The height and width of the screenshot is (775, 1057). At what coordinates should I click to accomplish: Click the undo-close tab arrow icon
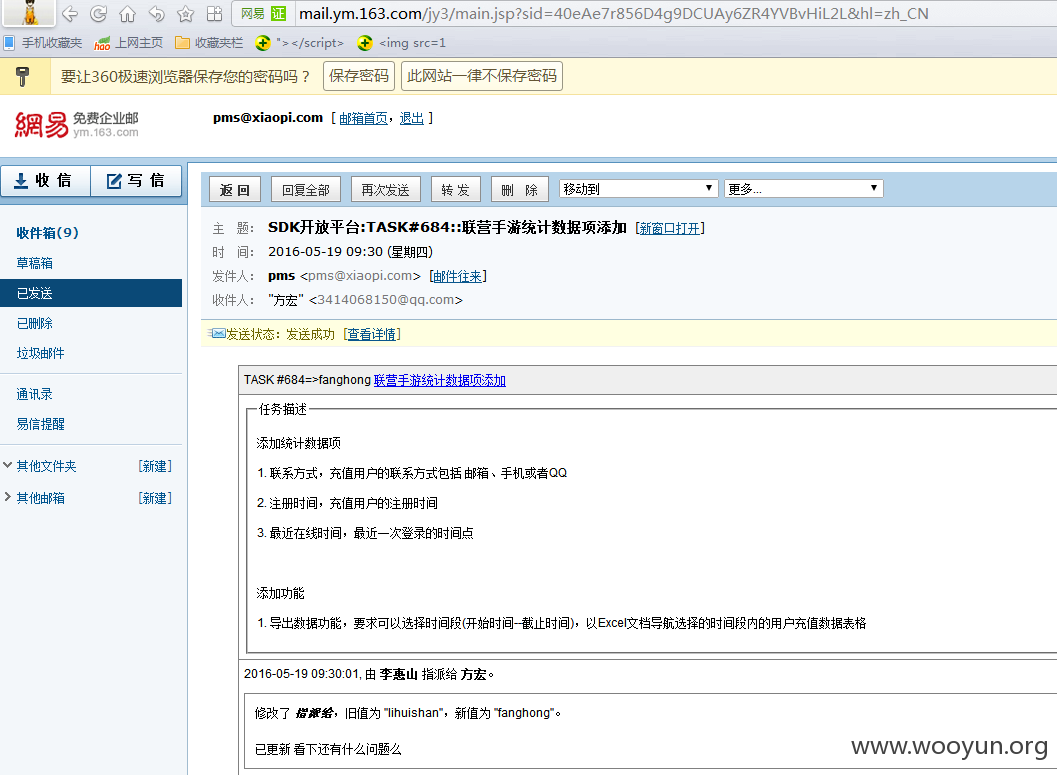click(x=156, y=13)
